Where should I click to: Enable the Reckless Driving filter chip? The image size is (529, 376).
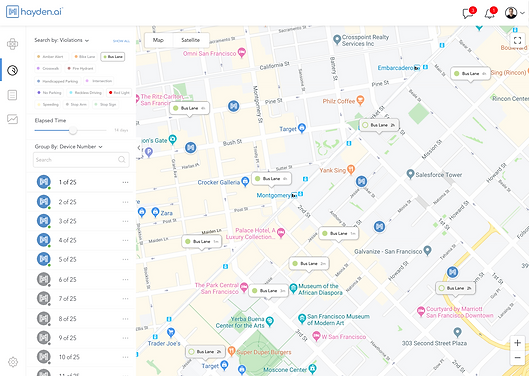point(85,92)
